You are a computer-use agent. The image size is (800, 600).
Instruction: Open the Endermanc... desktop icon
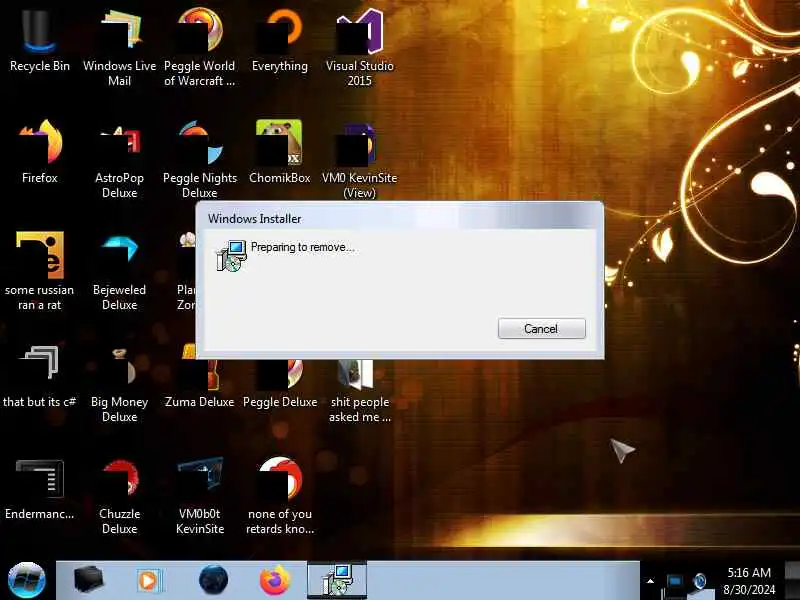tap(39, 488)
